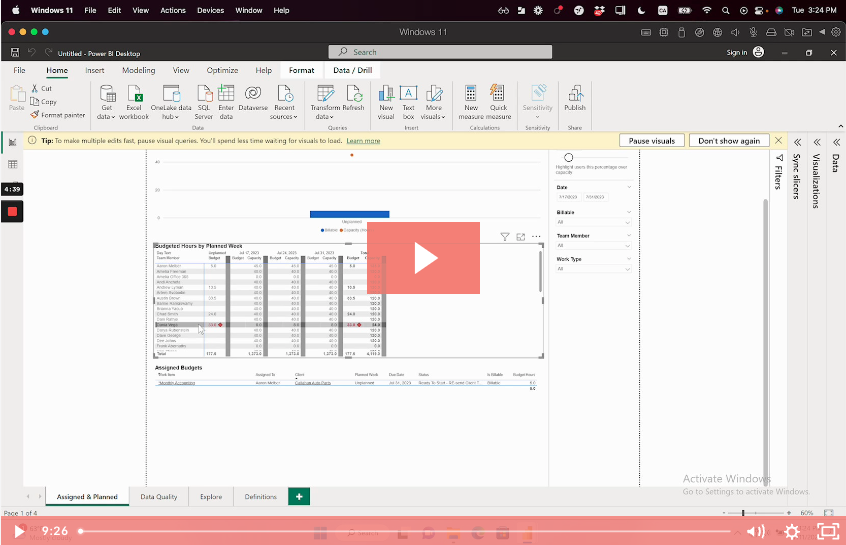Open the Team Member slicer dropdown
This screenshot has width=846, height=545.
click(x=593, y=246)
